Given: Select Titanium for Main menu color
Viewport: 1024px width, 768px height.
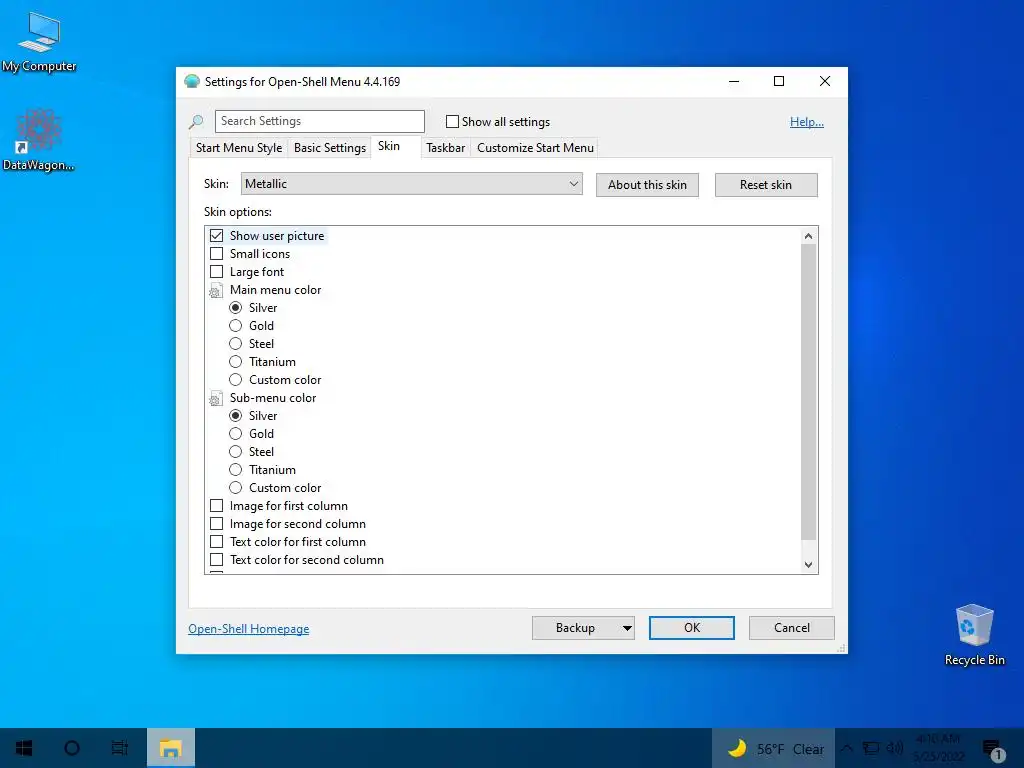Looking at the screenshot, I should [x=236, y=362].
